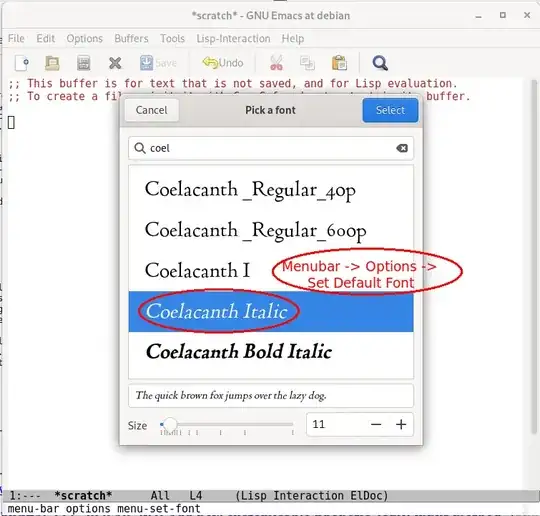Click *scratch* buffer name in mode line
Screen dimensions: 540x516
83,495
